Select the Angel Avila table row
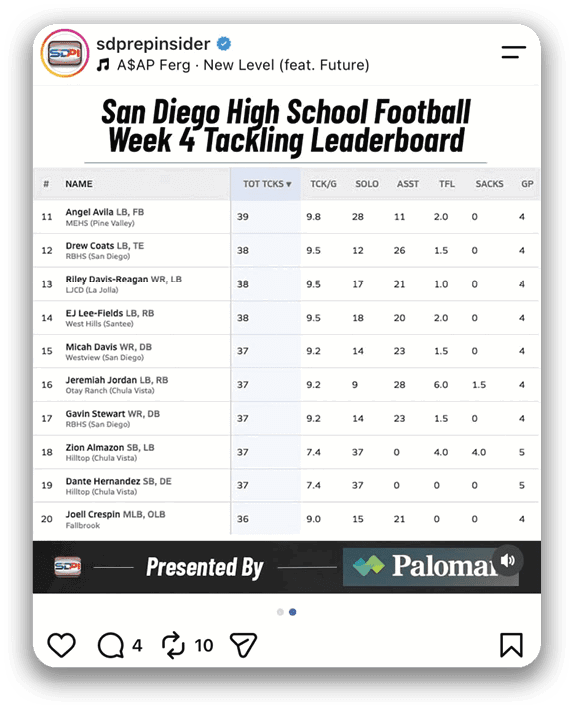574x709 pixels. pyautogui.click(x=286, y=217)
